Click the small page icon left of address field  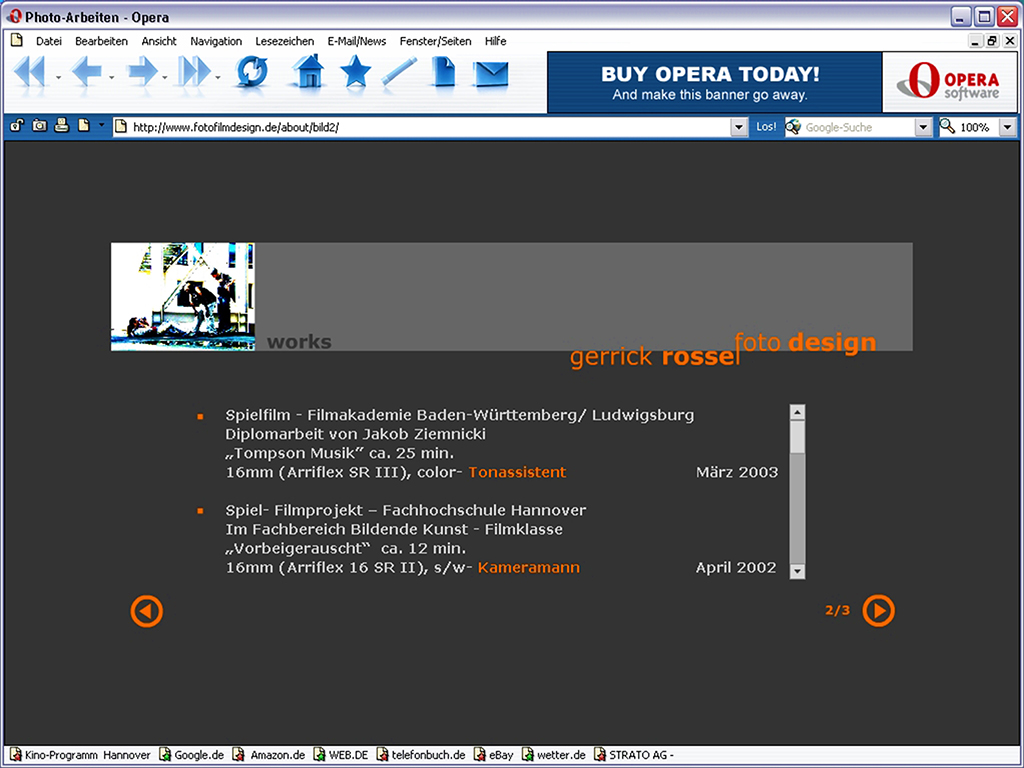(84, 125)
